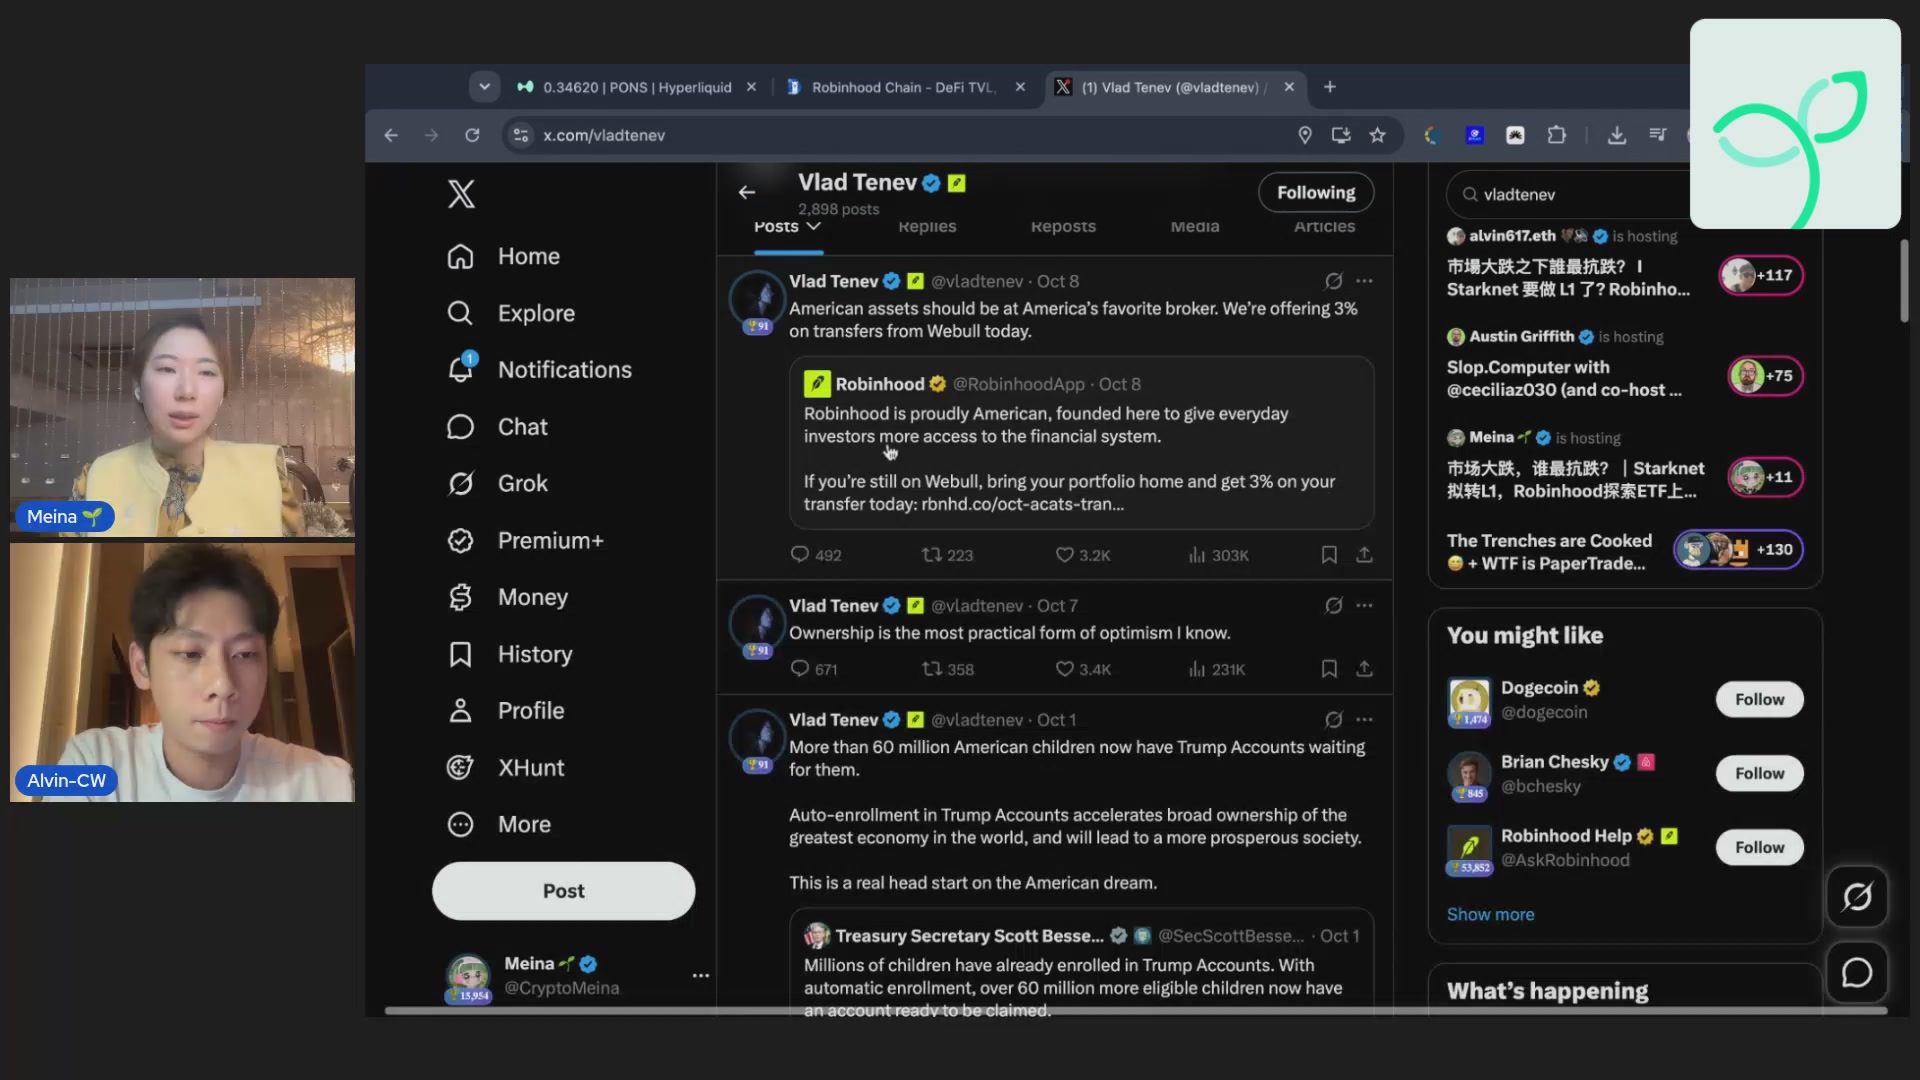Click the browser bookmark star icon
This screenshot has width=1920, height=1080.
tap(1378, 135)
